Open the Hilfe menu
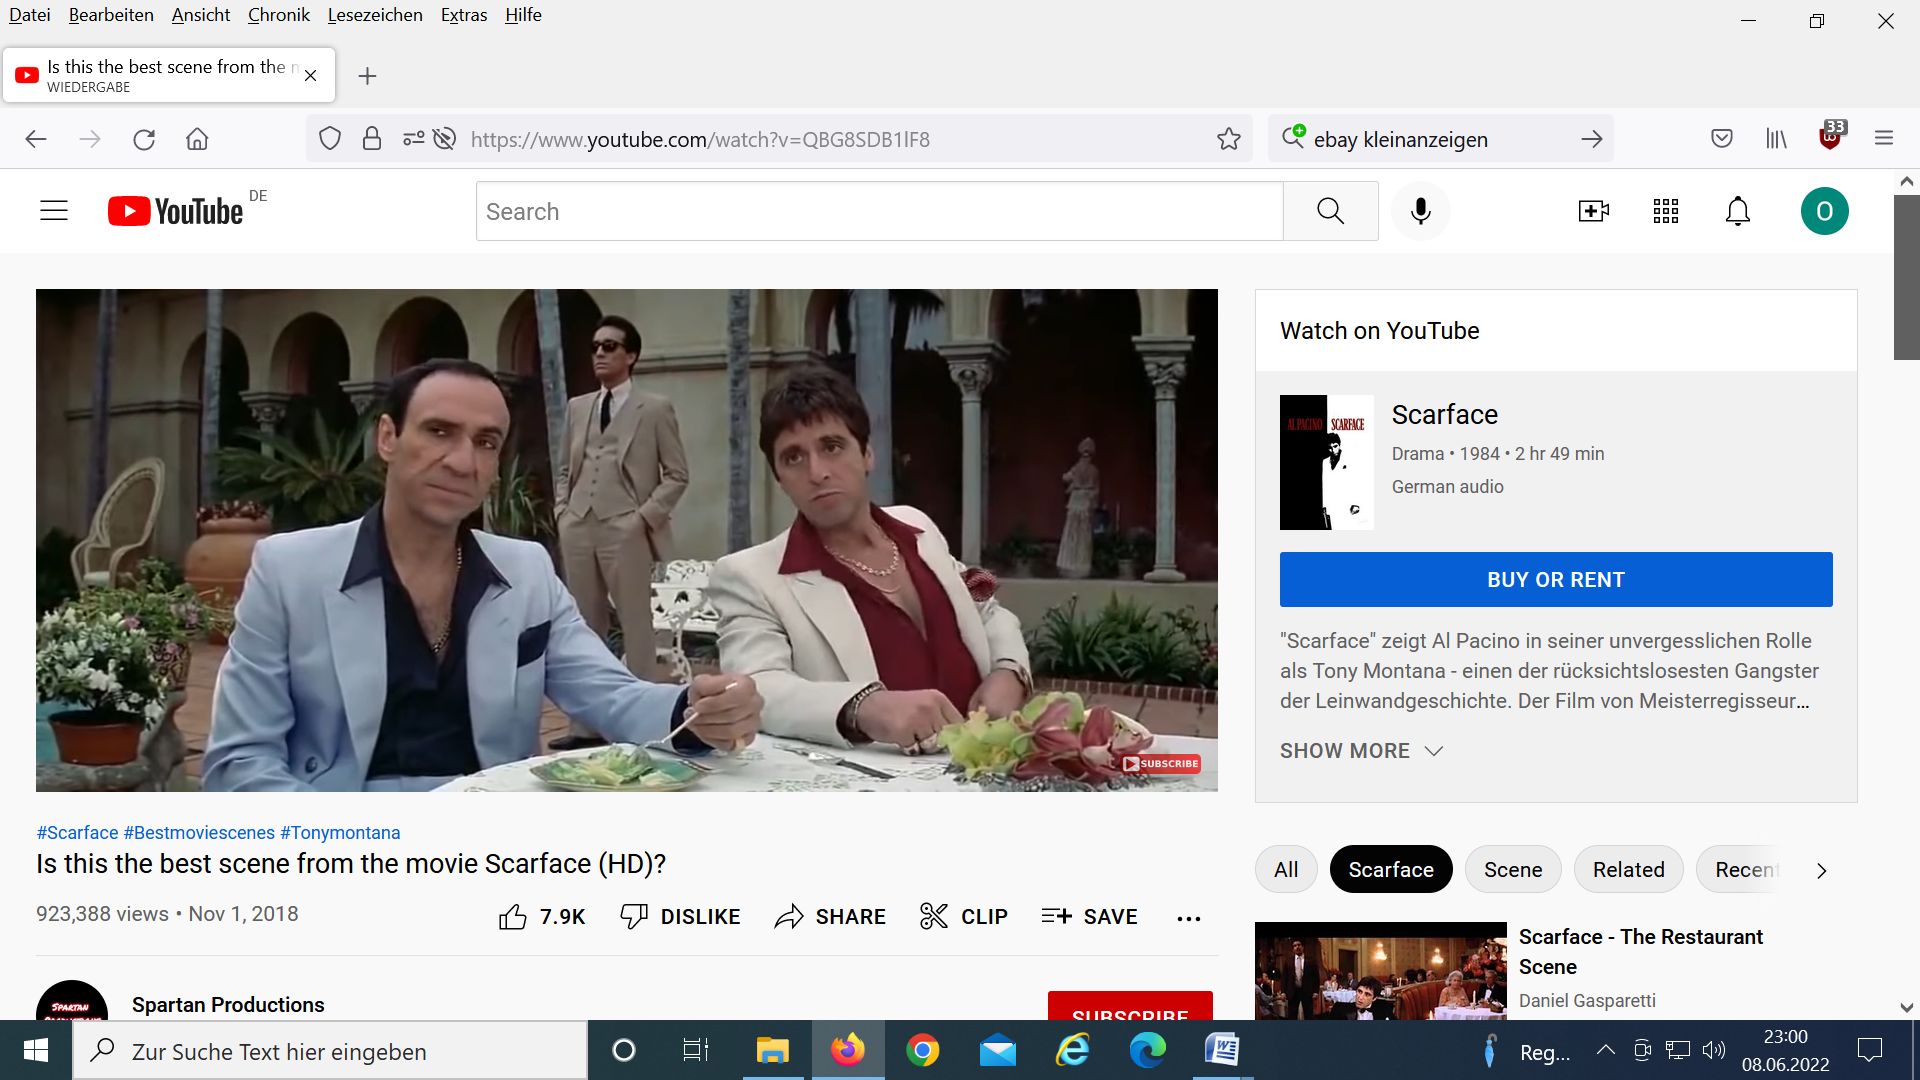Image resolution: width=1920 pixels, height=1080 pixels. [523, 15]
